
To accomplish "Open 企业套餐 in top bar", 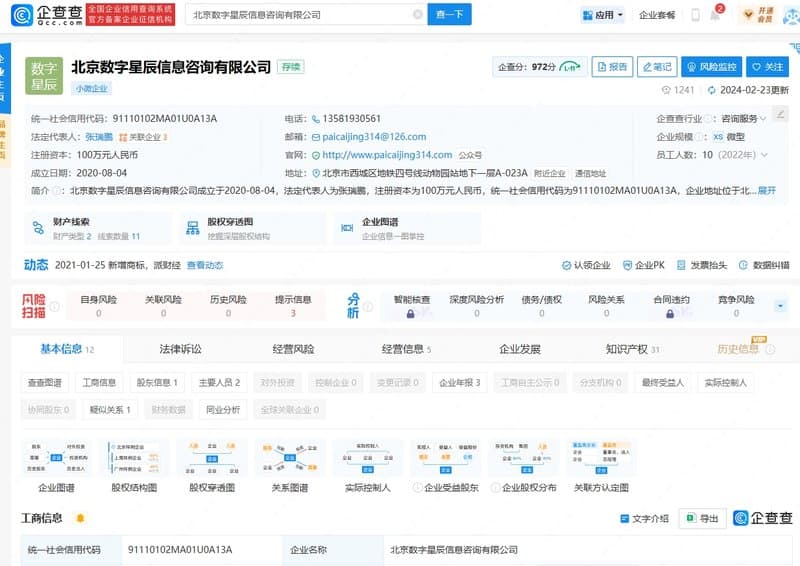I will point(657,15).
